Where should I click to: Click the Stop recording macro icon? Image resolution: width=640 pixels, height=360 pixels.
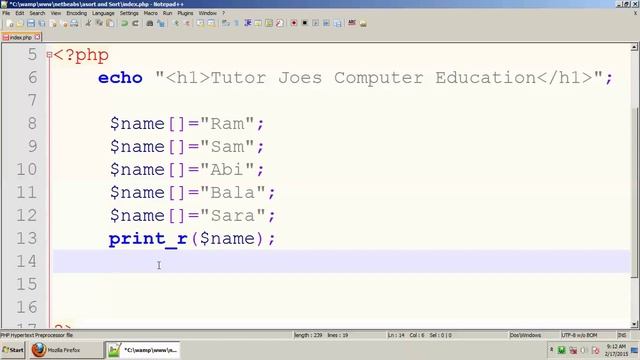(x=305, y=23)
